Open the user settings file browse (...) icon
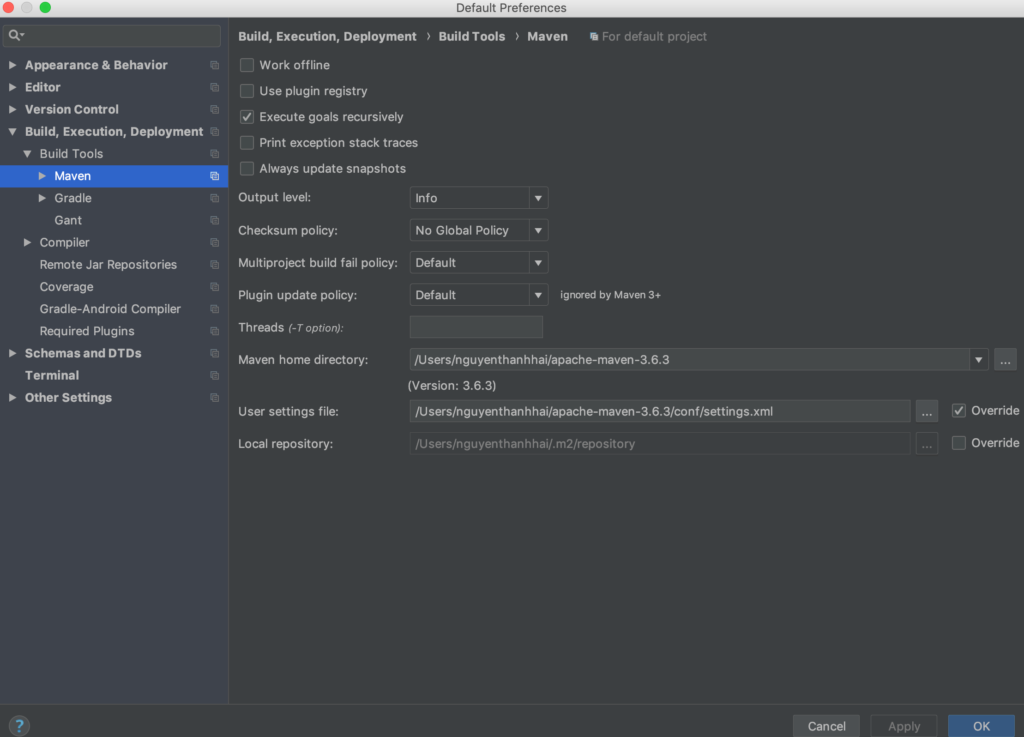The width and height of the screenshot is (1024, 737). (x=926, y=410)
